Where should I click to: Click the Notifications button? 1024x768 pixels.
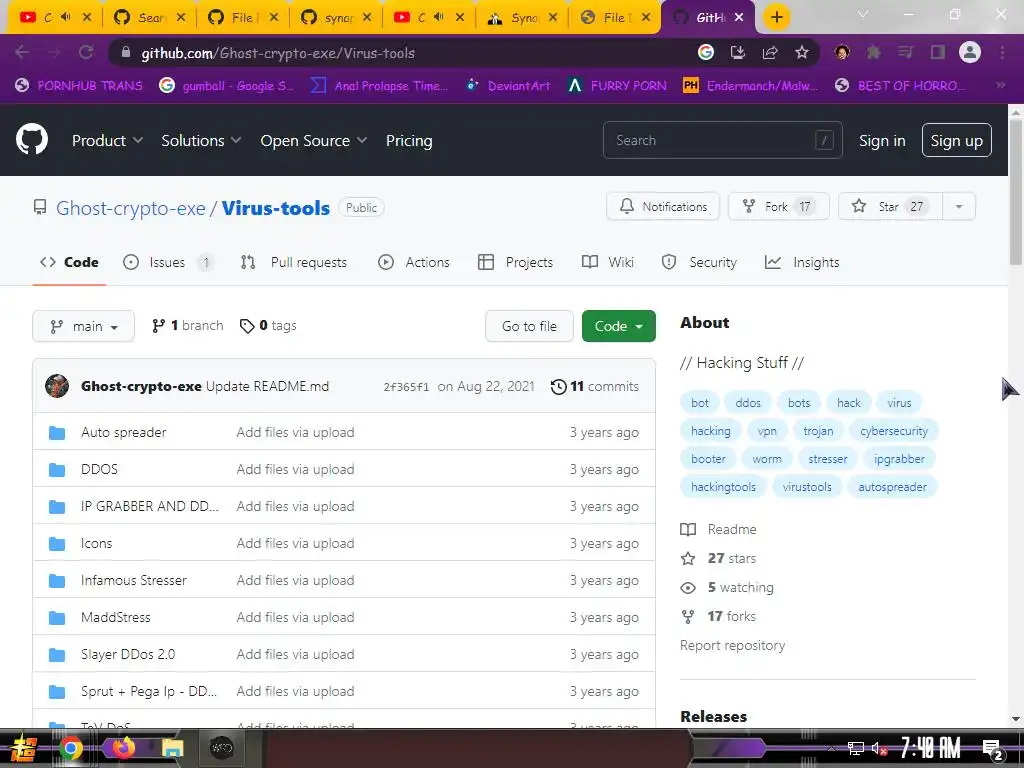[x=663, y=206]
